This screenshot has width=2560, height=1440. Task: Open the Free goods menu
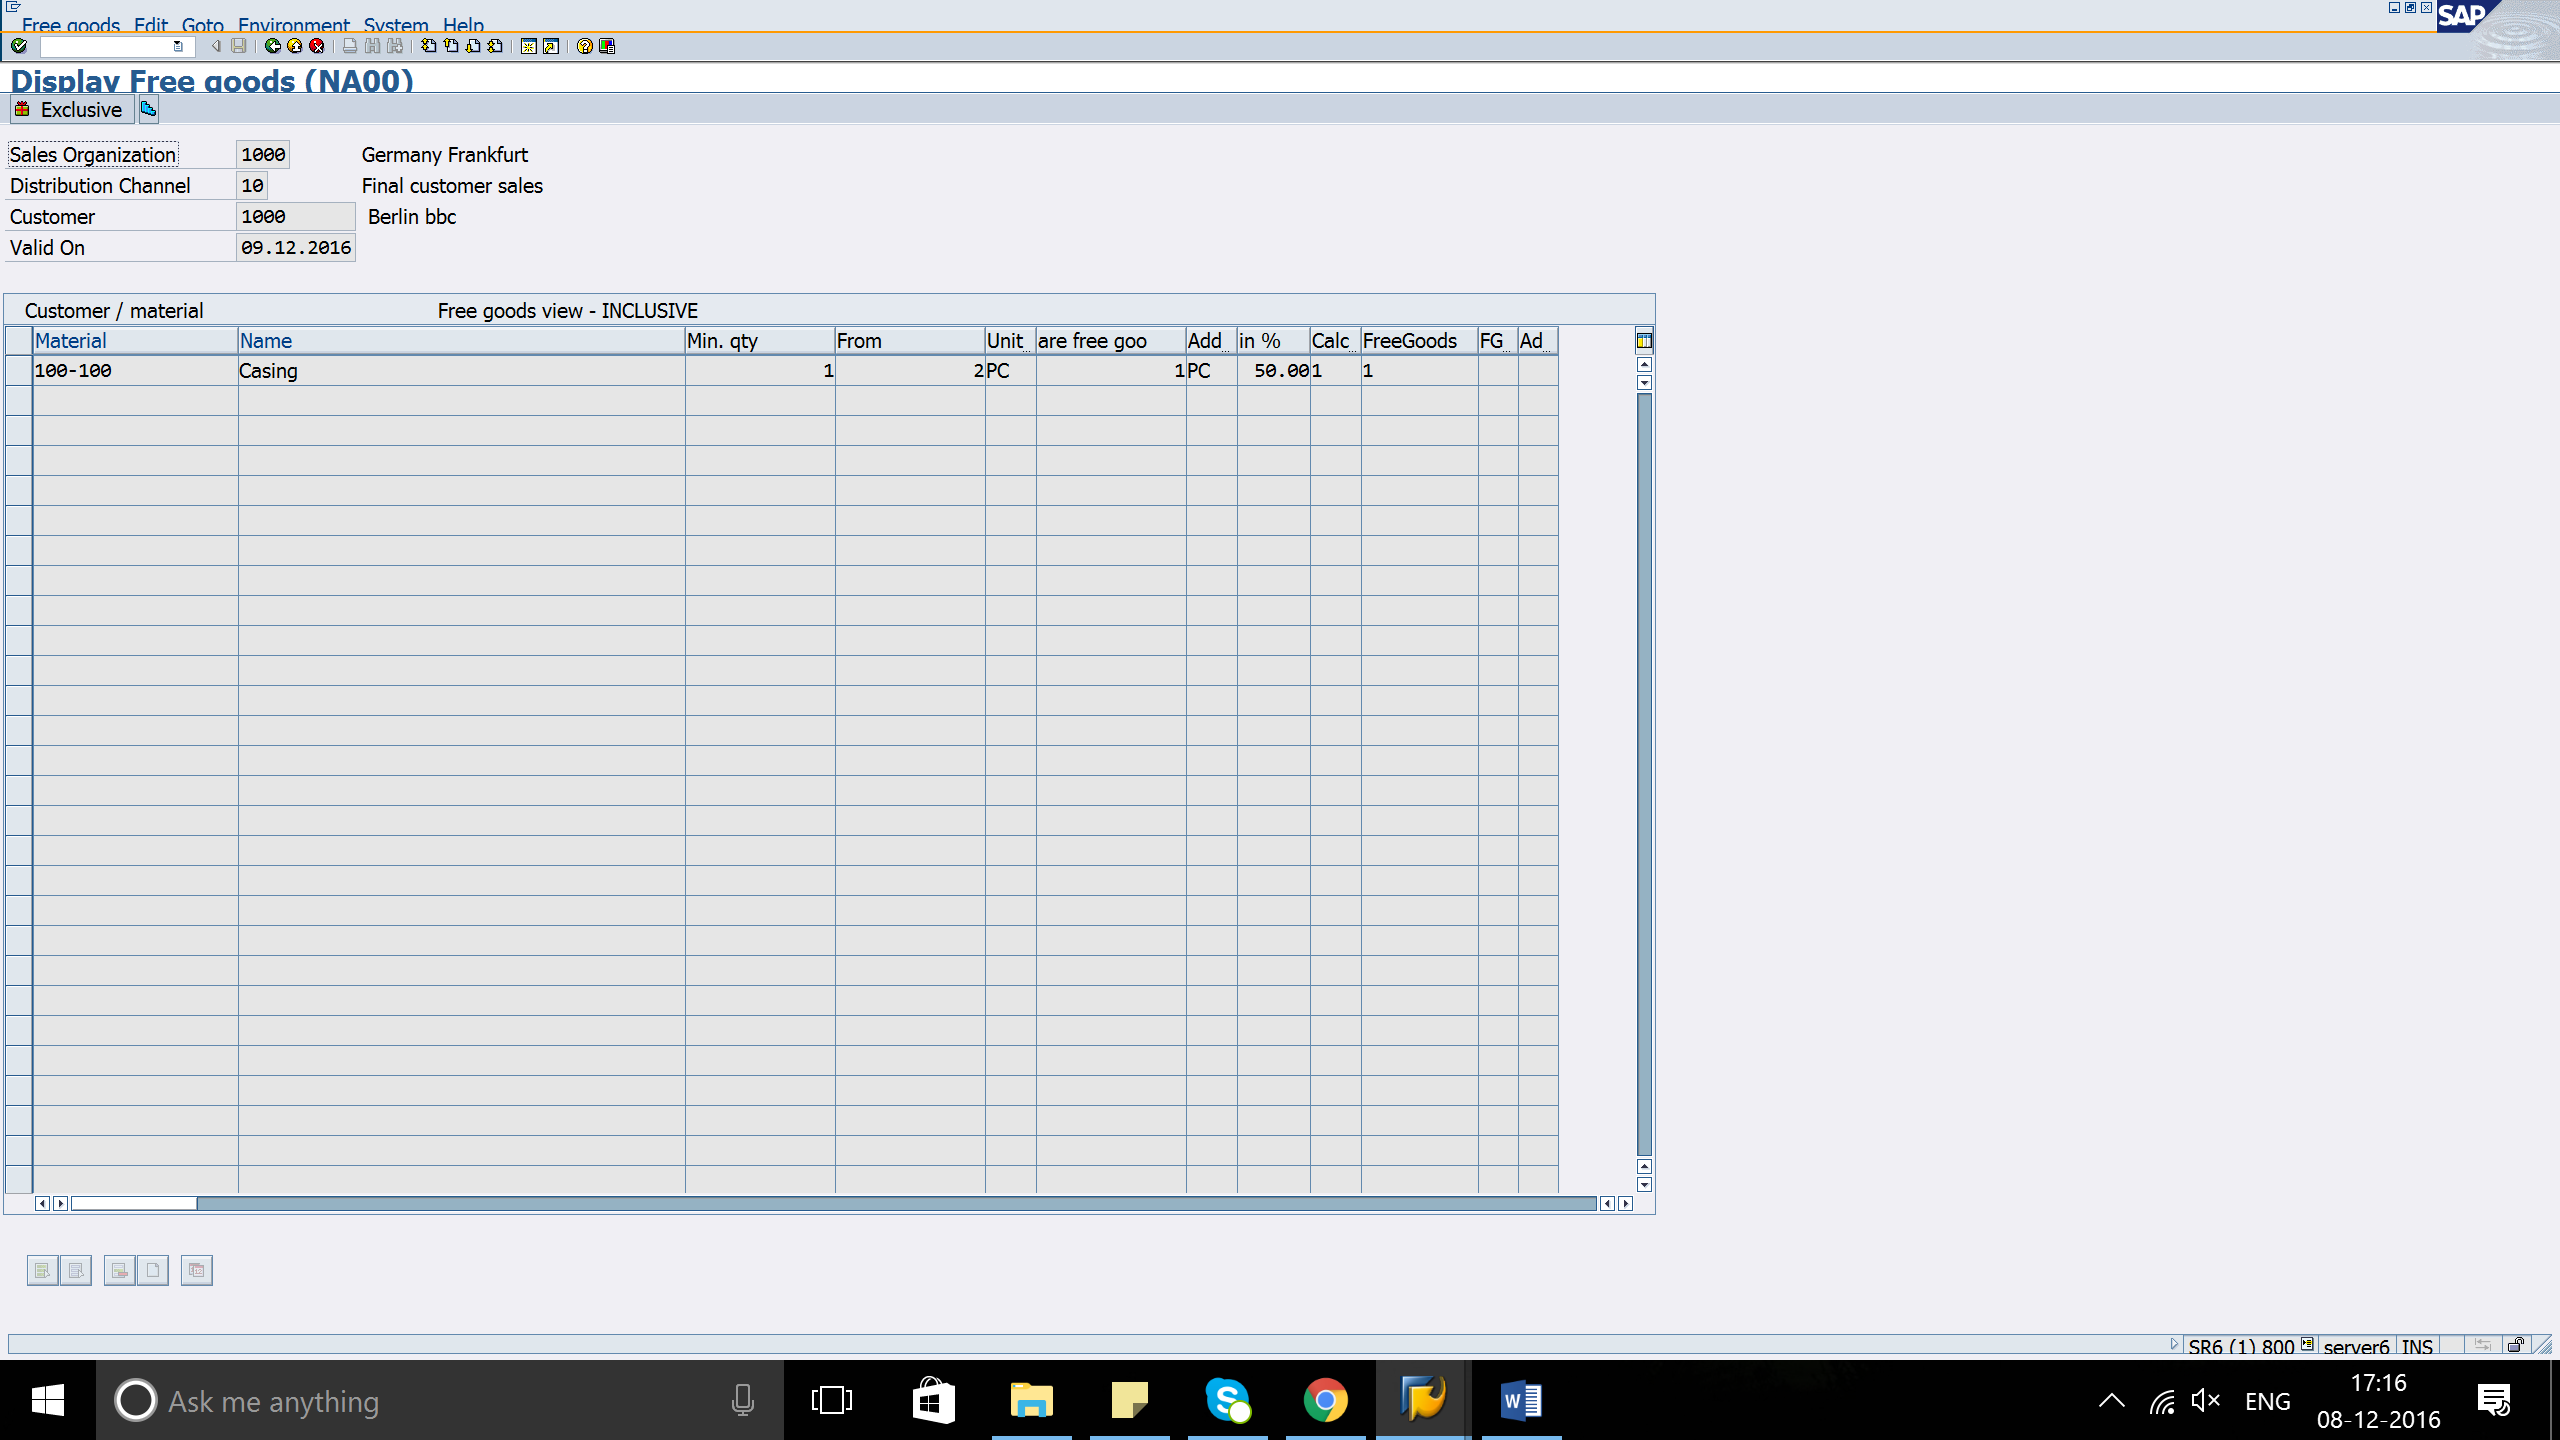point(71,25)
